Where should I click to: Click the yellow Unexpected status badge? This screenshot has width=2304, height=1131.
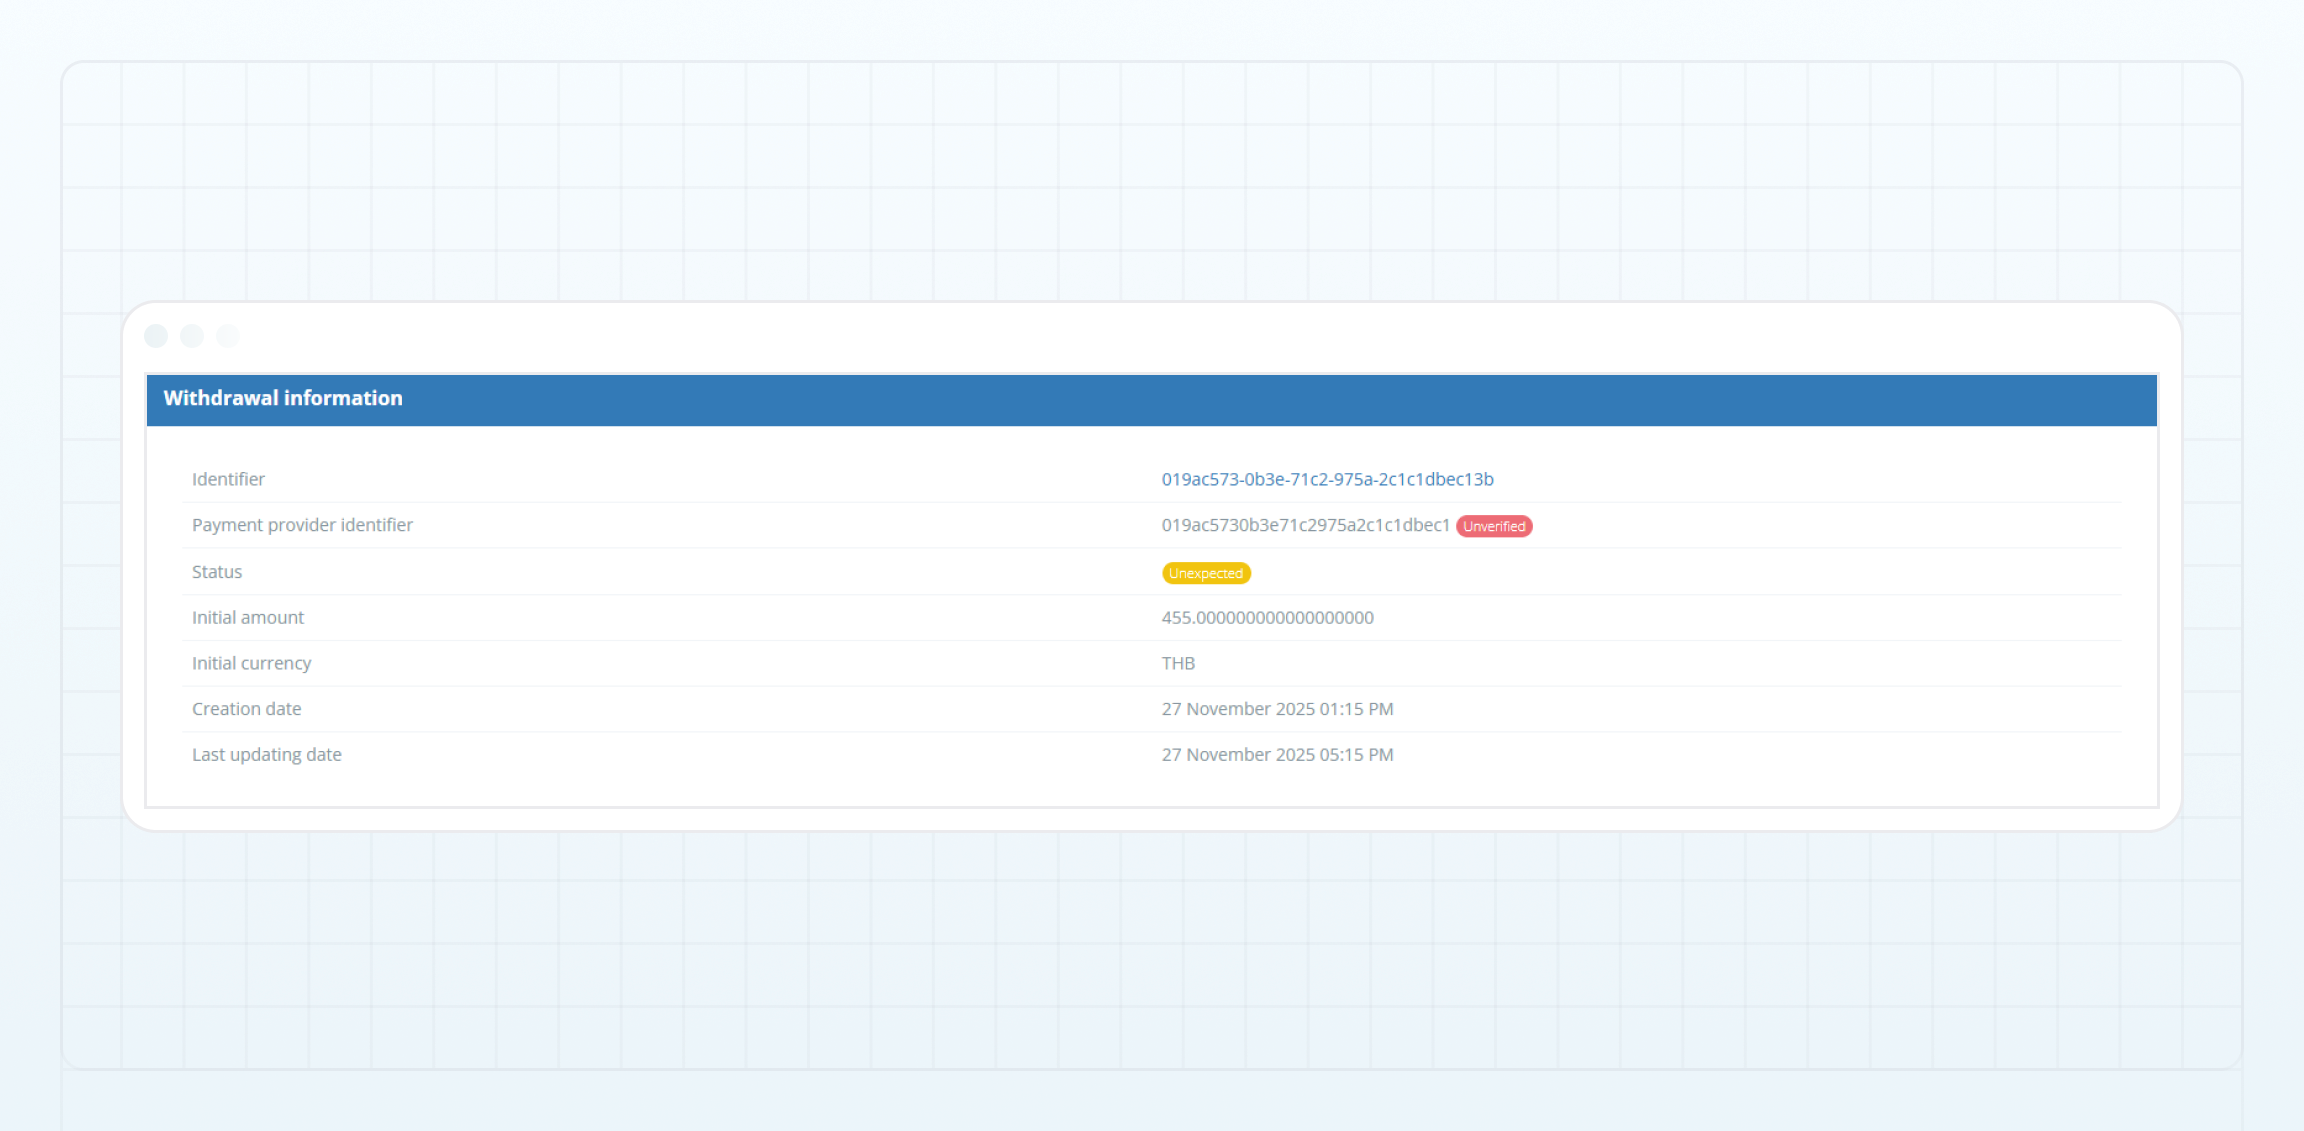(1206, 573)
